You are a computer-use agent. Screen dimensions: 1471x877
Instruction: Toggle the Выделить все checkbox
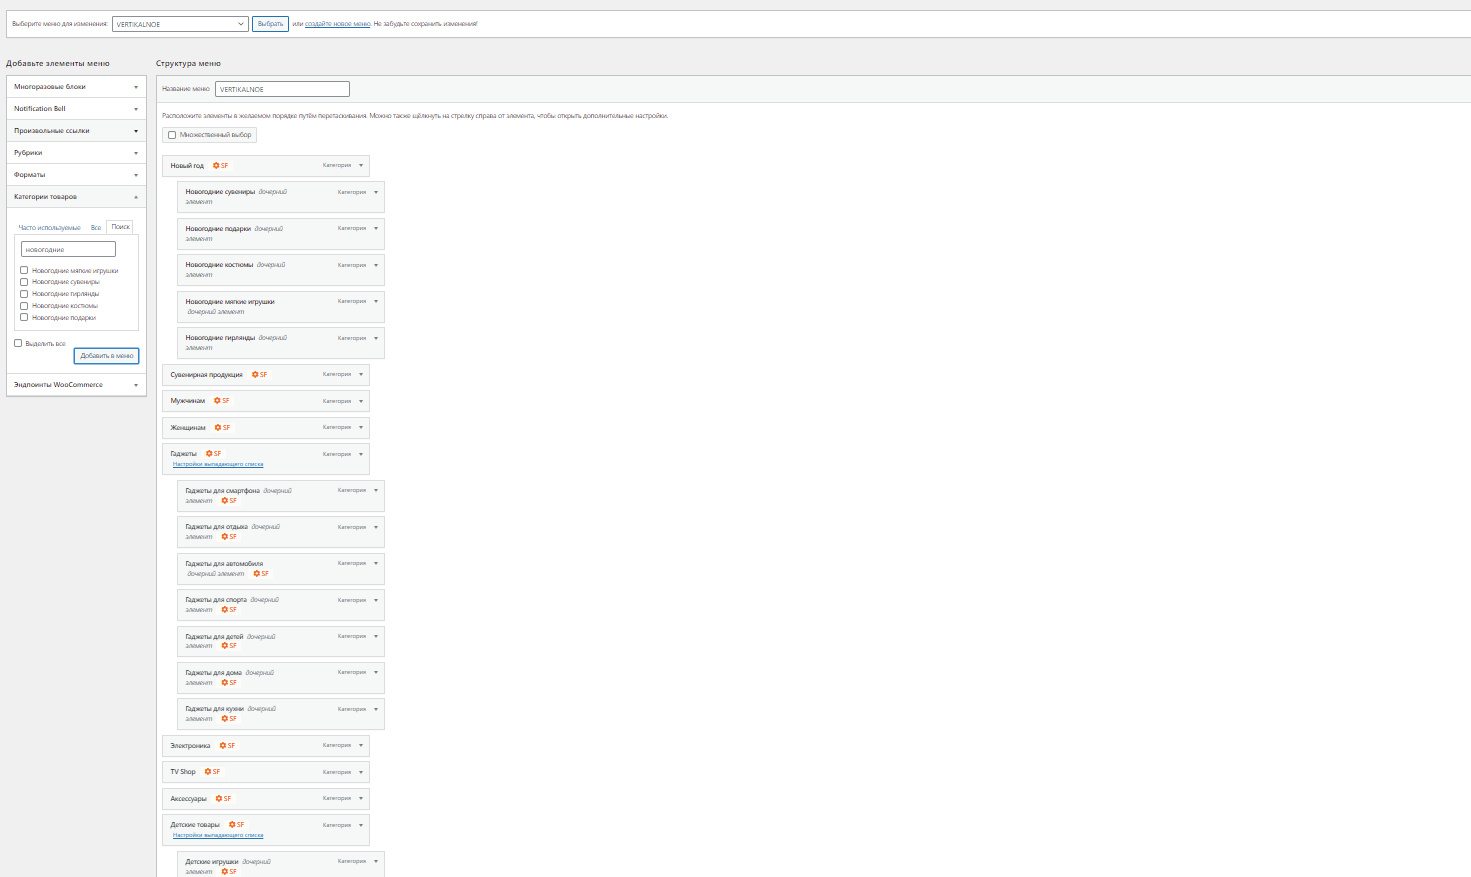coord(18,343)
